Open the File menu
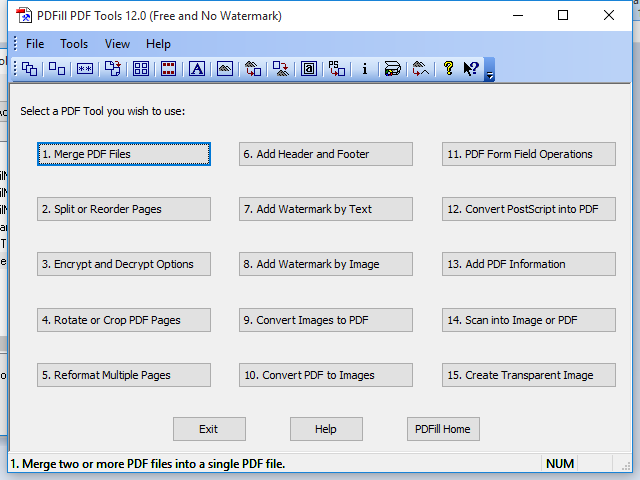 (35, 44)
